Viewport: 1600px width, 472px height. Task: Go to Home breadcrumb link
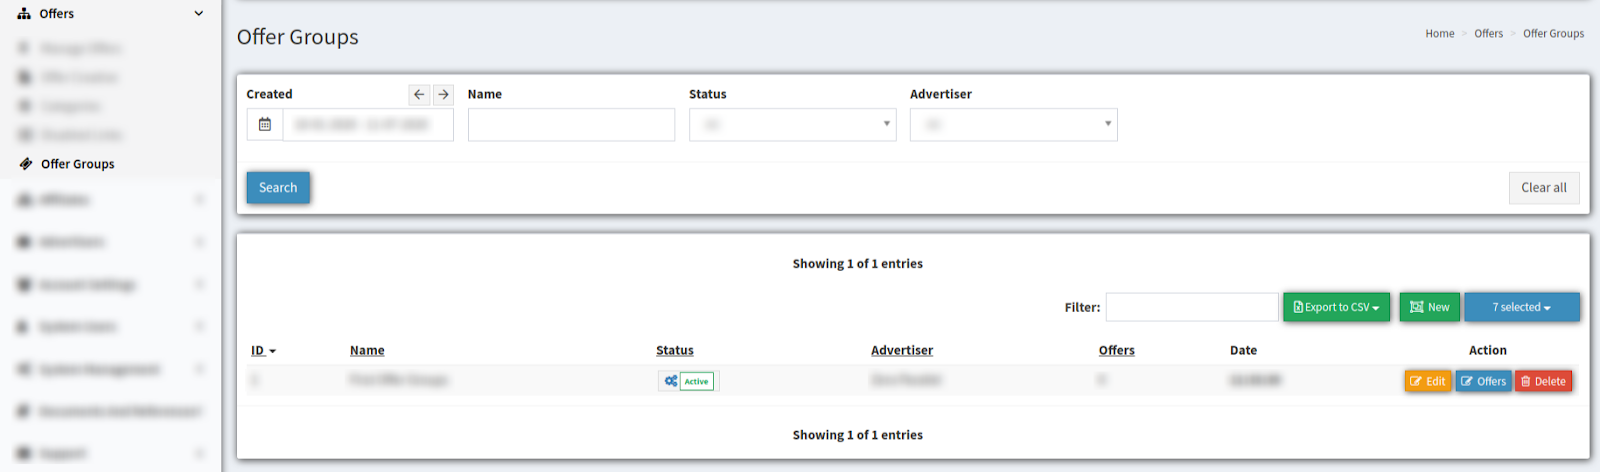pos(1440,33)
